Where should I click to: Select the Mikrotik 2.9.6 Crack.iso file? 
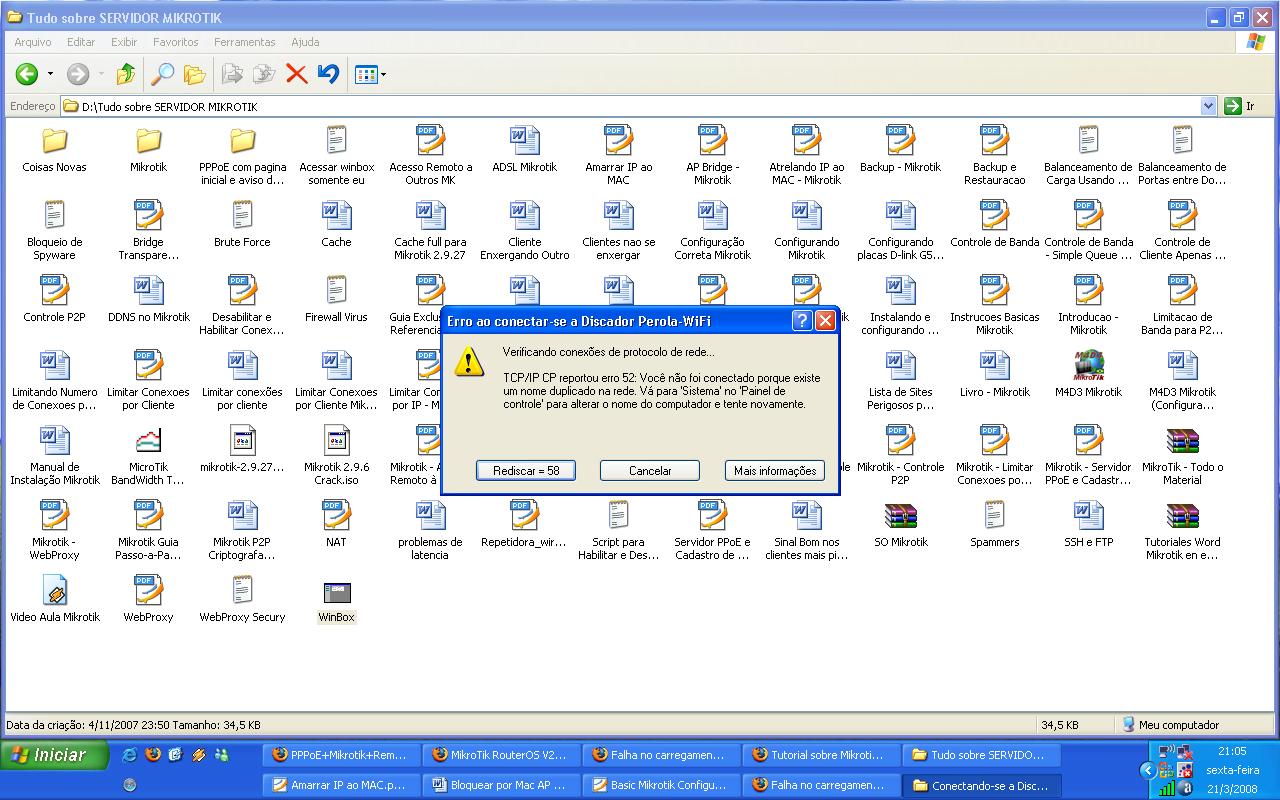(337, 455)
